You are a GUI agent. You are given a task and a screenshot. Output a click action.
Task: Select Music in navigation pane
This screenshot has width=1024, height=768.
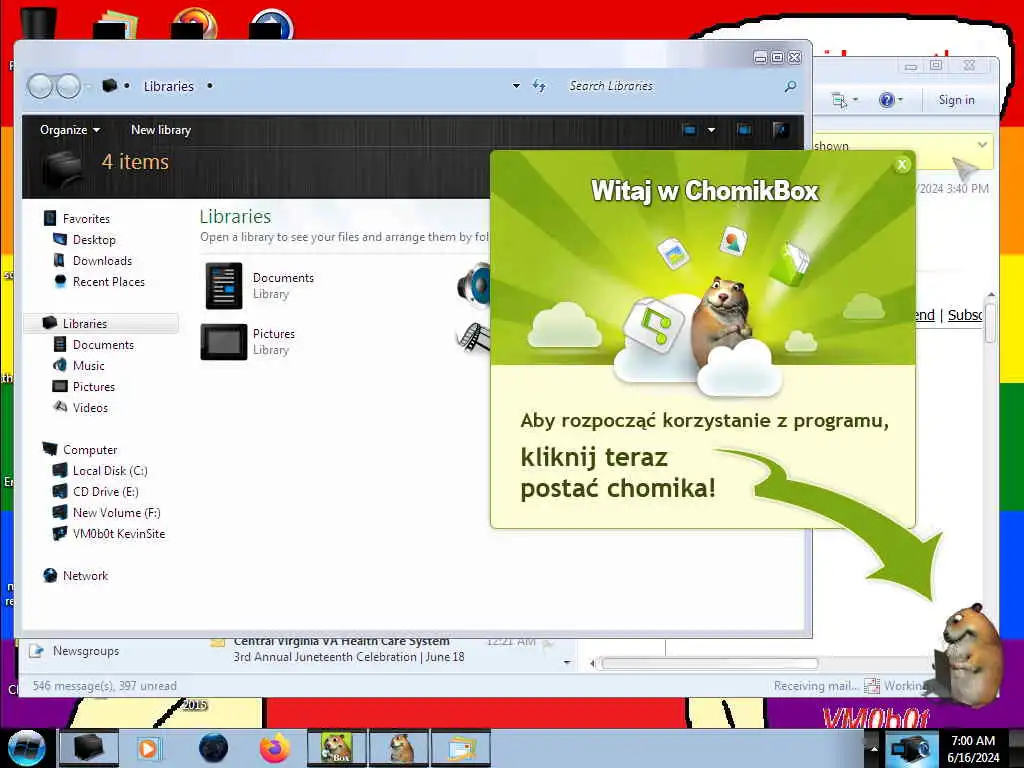(x=88, y=366)
